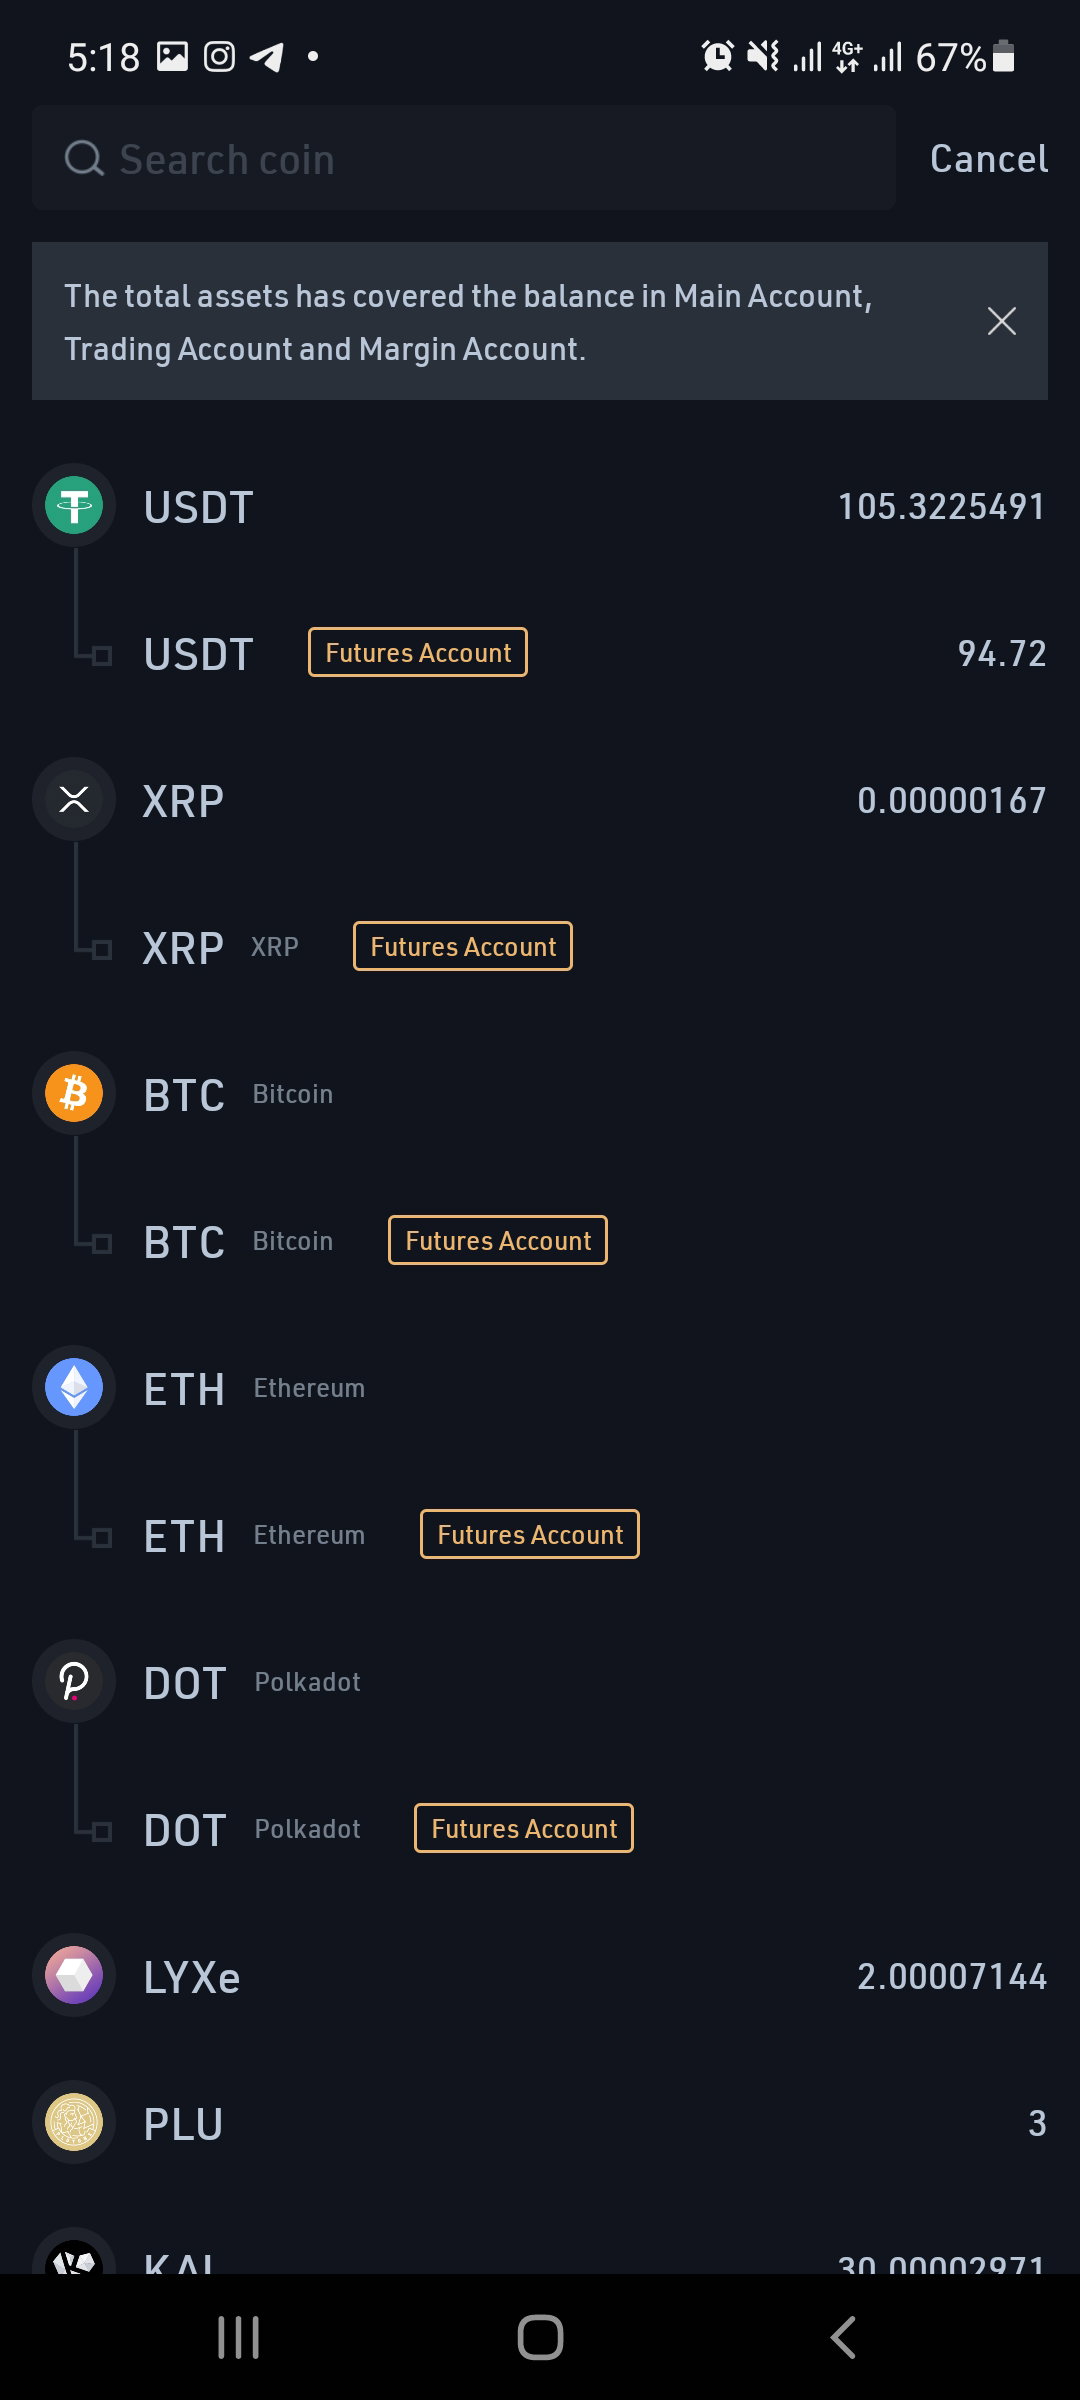Select the Polkadot coin icon

74,1681
